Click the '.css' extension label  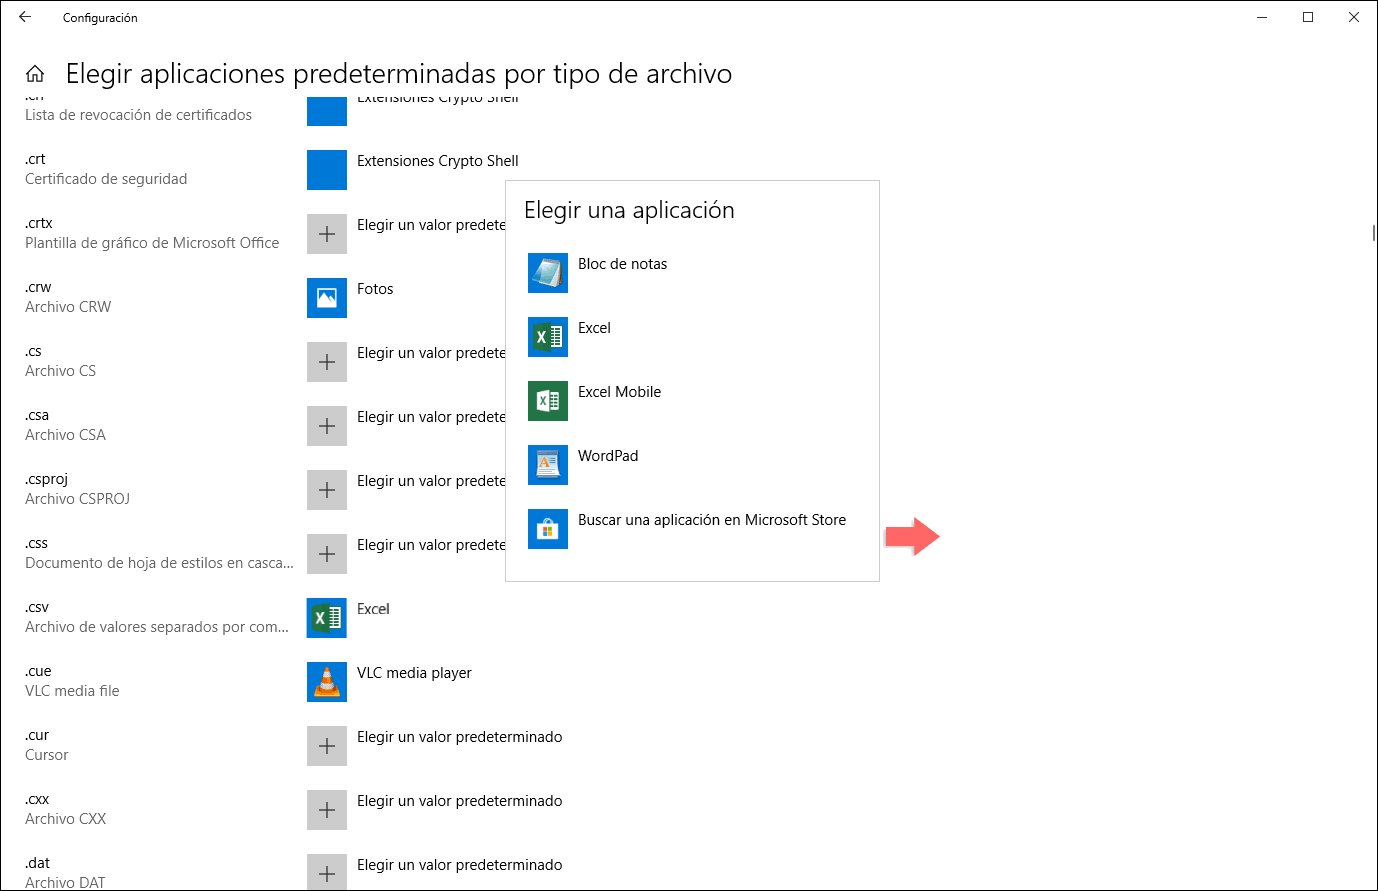pyautogui.click(x=36, y=543)
